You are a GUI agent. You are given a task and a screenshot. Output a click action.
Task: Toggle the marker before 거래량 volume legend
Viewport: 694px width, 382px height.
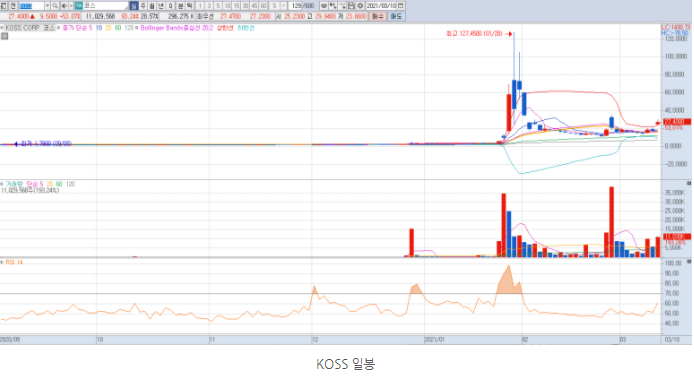pos(2,184)
